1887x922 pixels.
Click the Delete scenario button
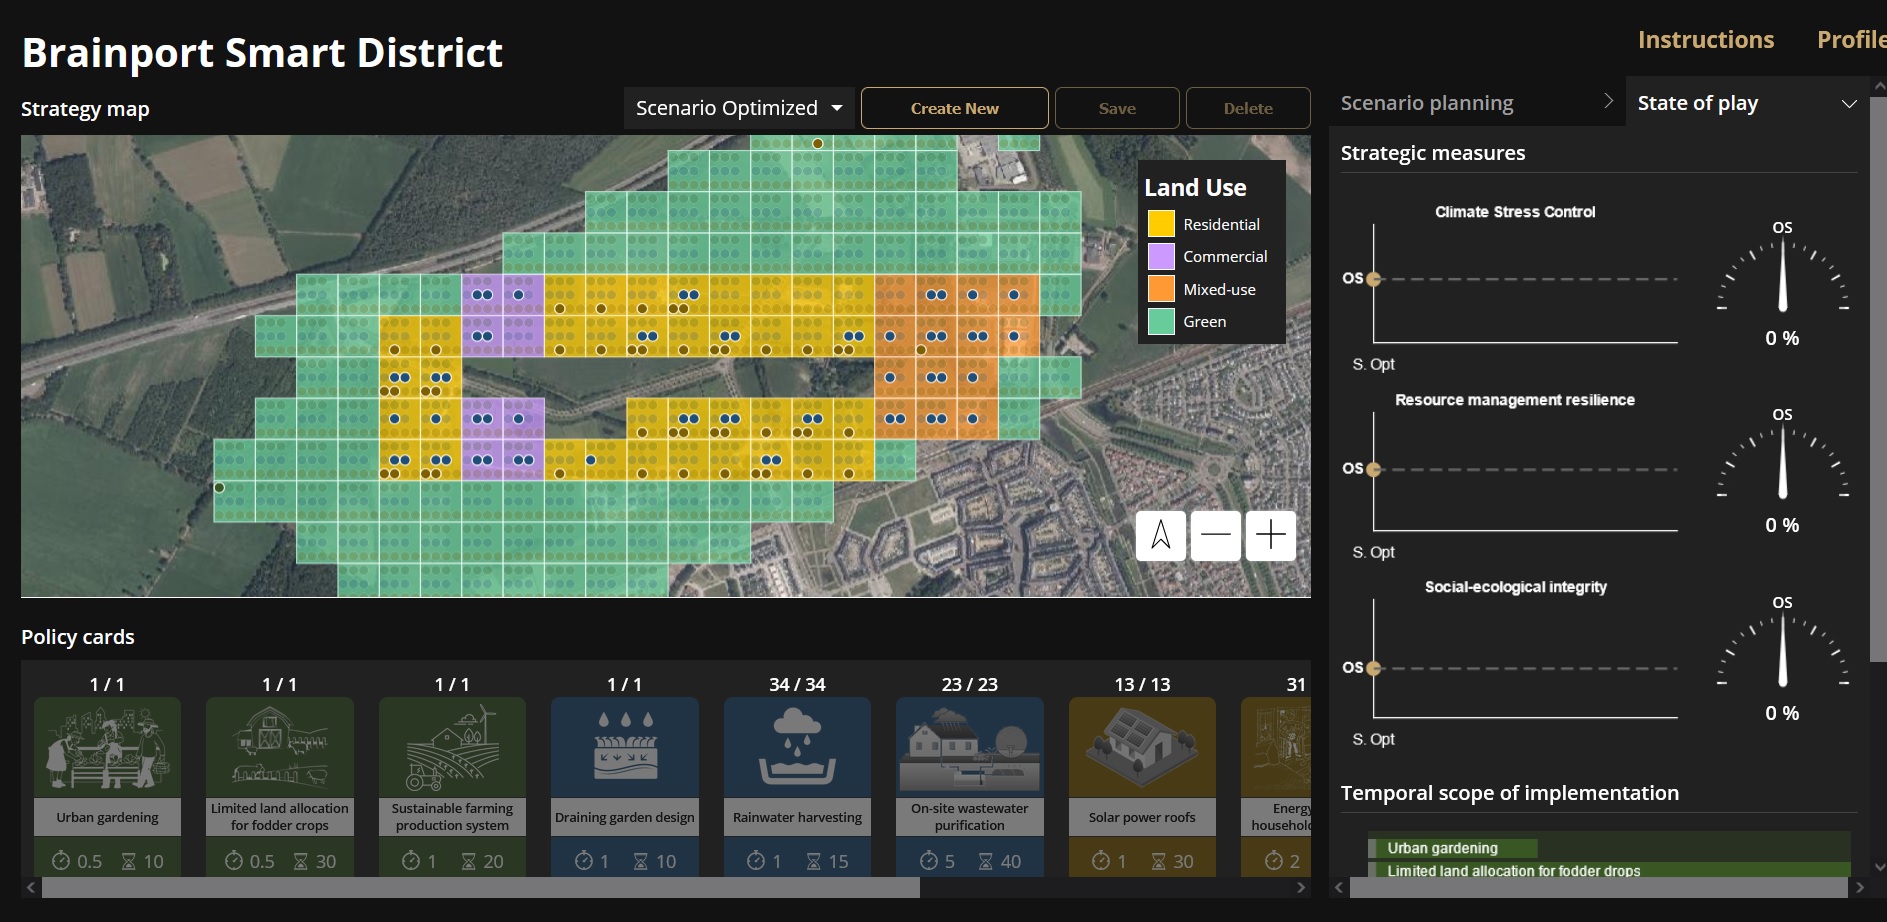[x=1247, y=108]
